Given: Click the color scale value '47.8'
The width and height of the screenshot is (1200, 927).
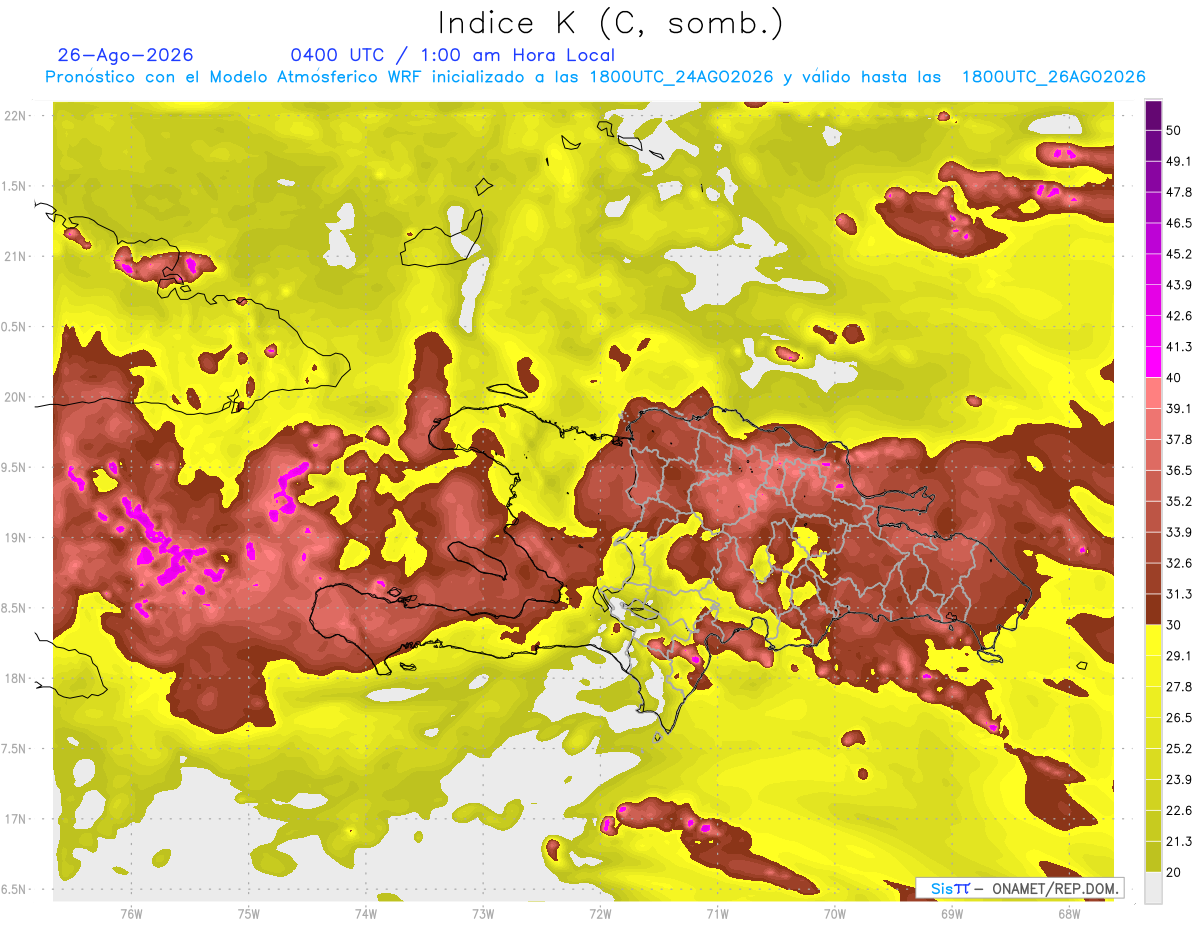Looking at the screenshot, I should tap(1178, 192).
